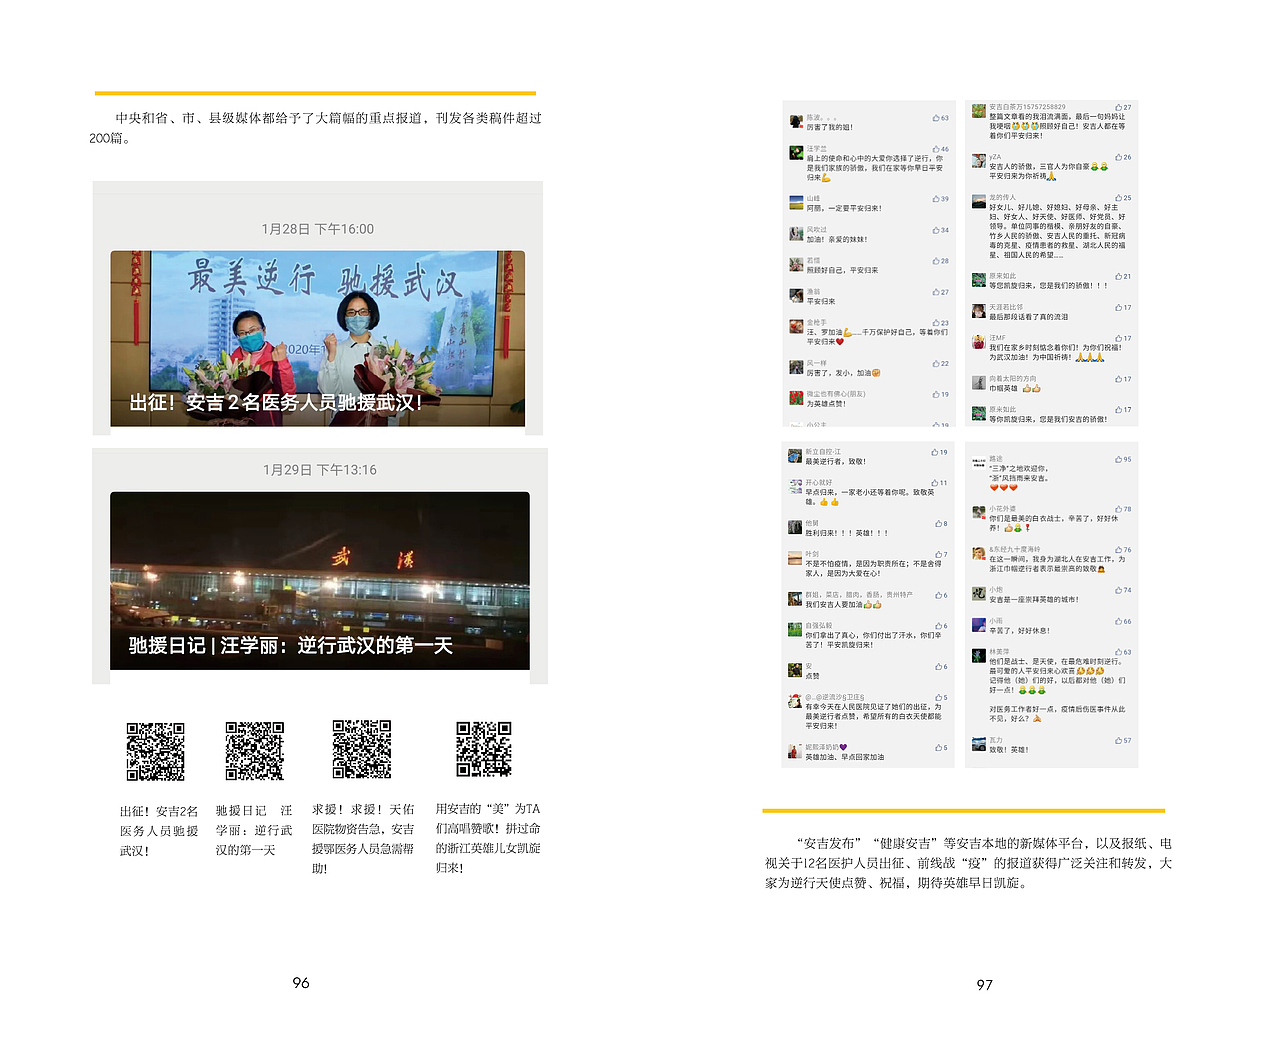The image size is (1280, 1040).
Task: Like 陈波's comment with 63 likes
Action: (935, 118)
